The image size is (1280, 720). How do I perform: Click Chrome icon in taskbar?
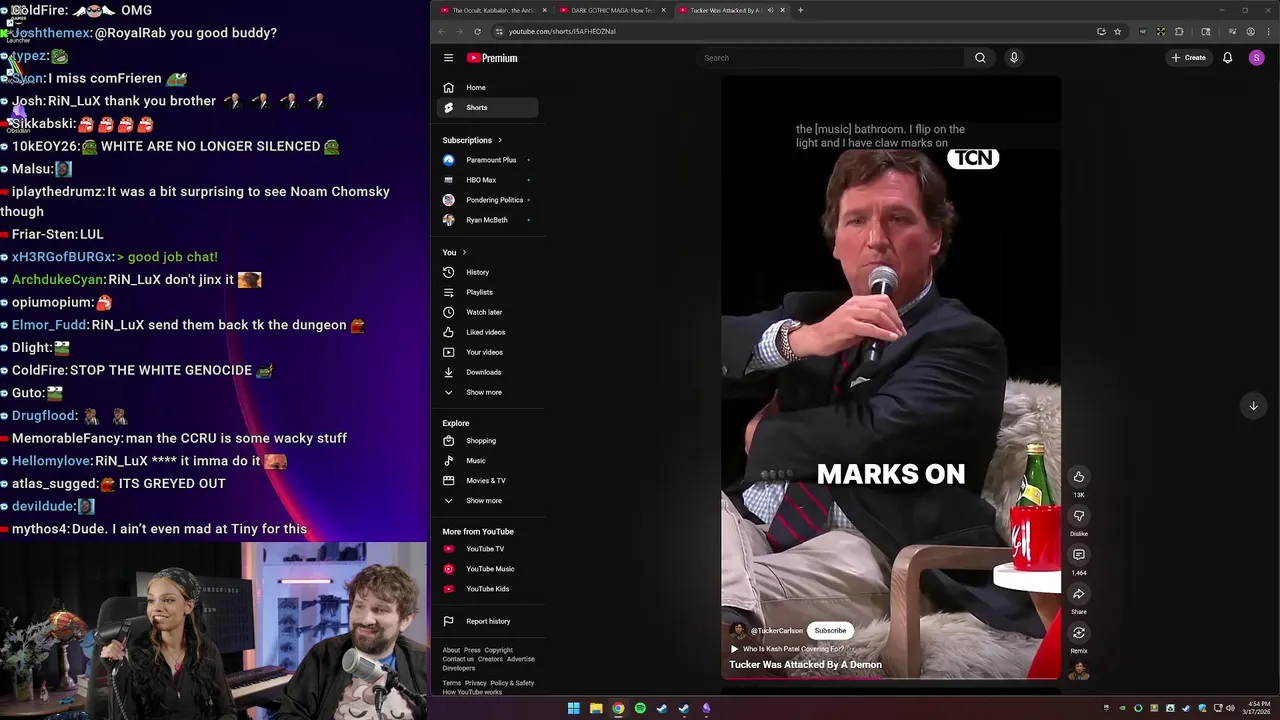click(618, 708)
